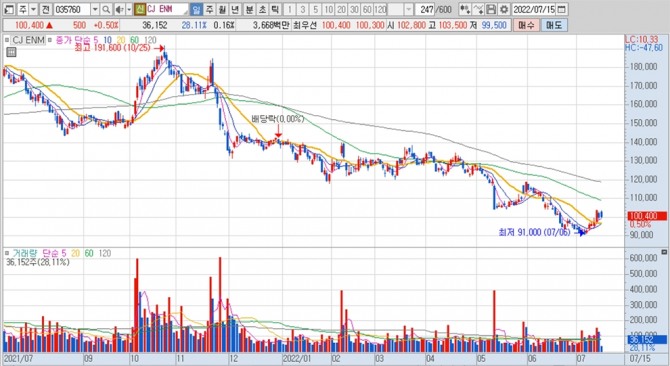Click the speaker sound icon
The image size is (670, 366).
[120, 9]
